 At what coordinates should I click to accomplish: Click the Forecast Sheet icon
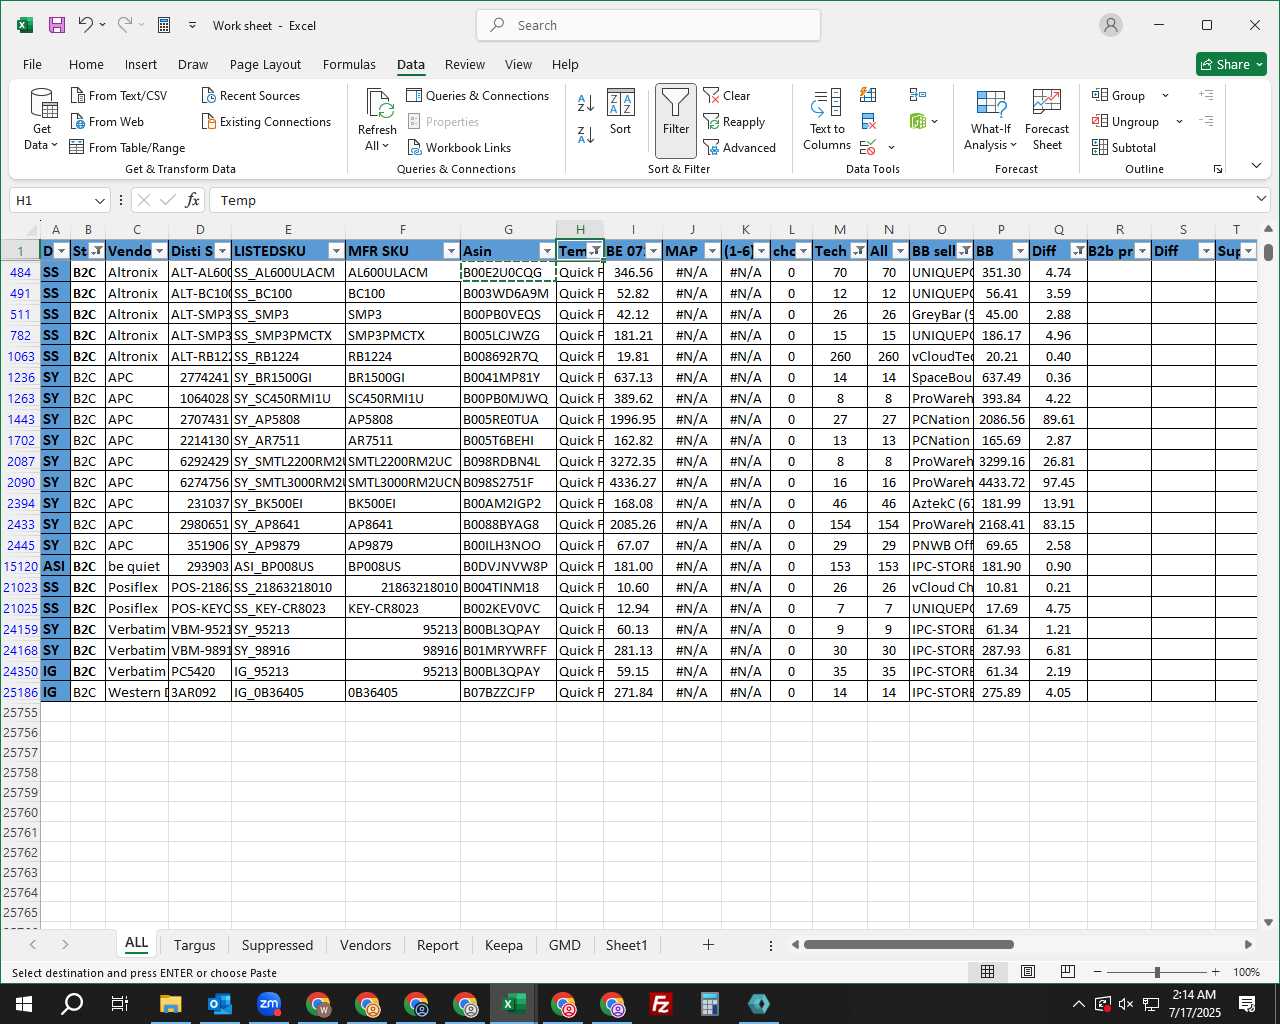[x=1047, y=120]
